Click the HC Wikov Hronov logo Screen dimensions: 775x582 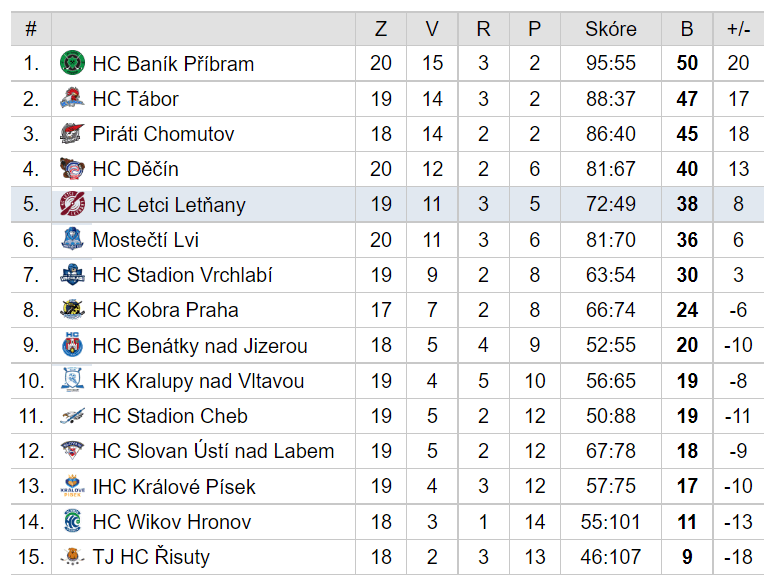(72, 521)
